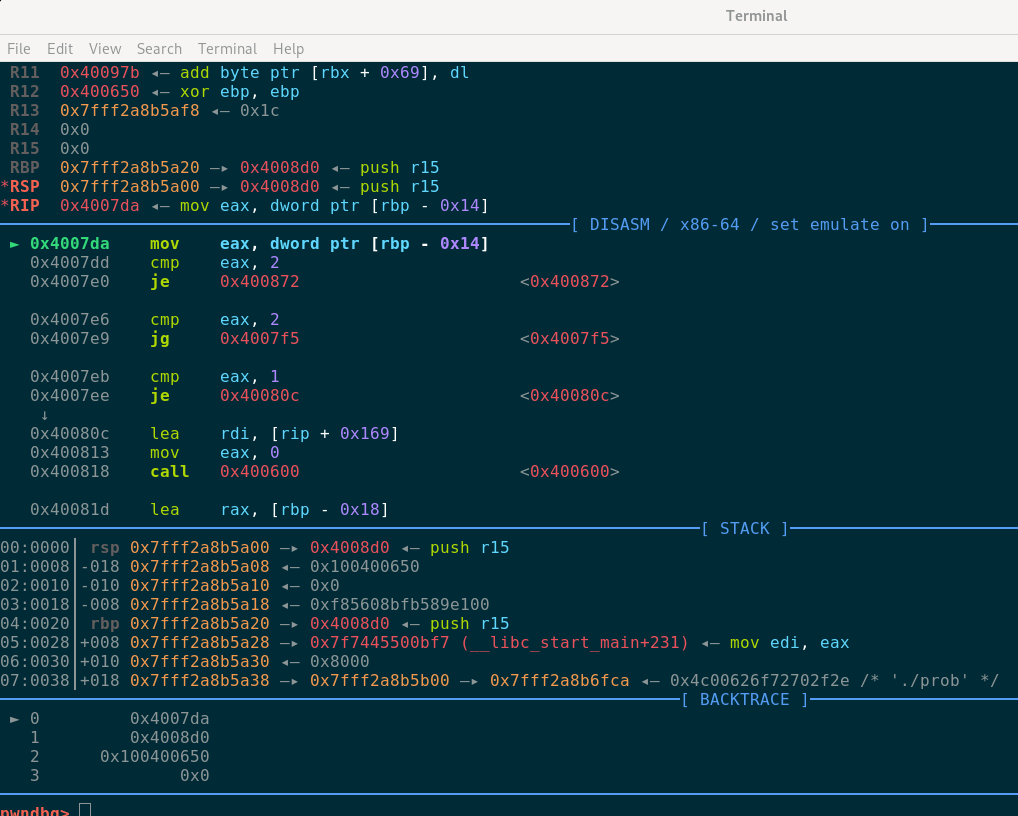Click in the pwndbg prompt cursor

(85, 809)
